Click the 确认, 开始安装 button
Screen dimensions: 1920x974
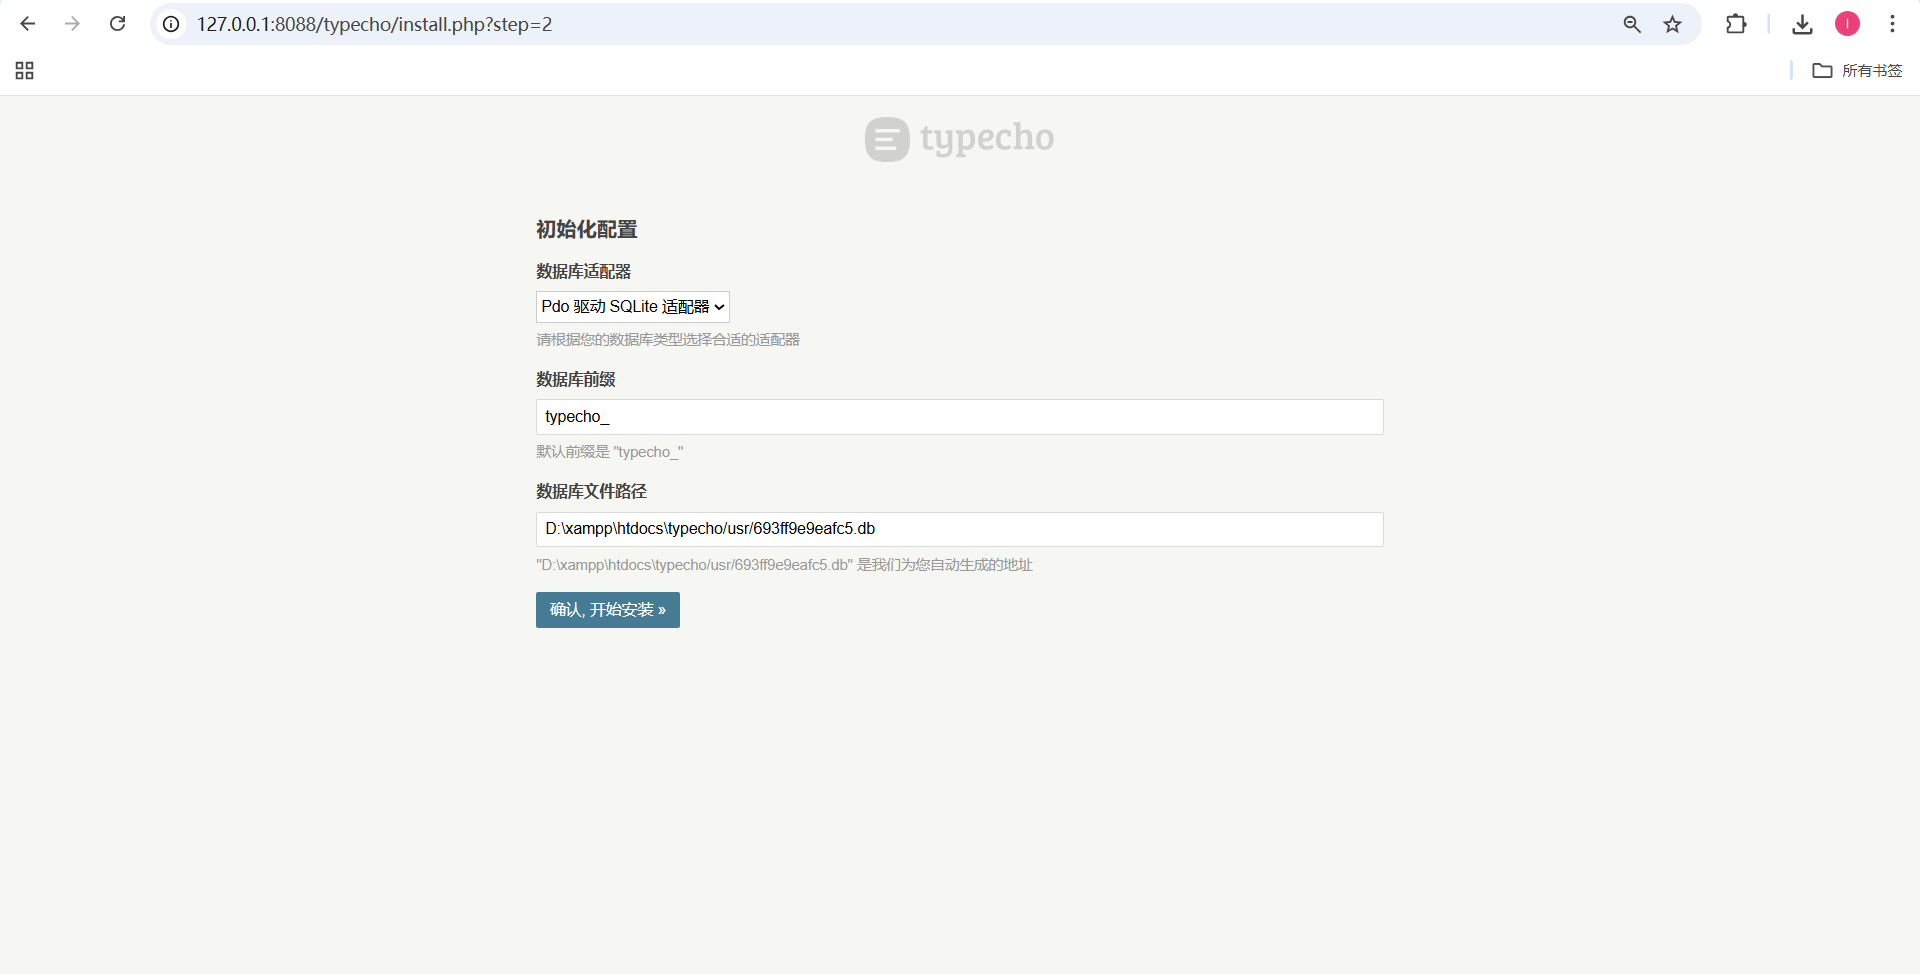pos(607,610)
